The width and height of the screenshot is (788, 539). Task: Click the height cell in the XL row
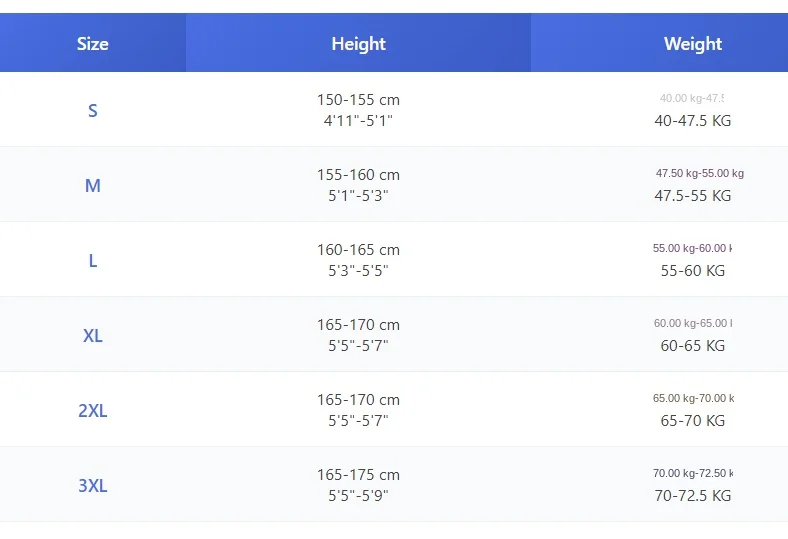358,335
